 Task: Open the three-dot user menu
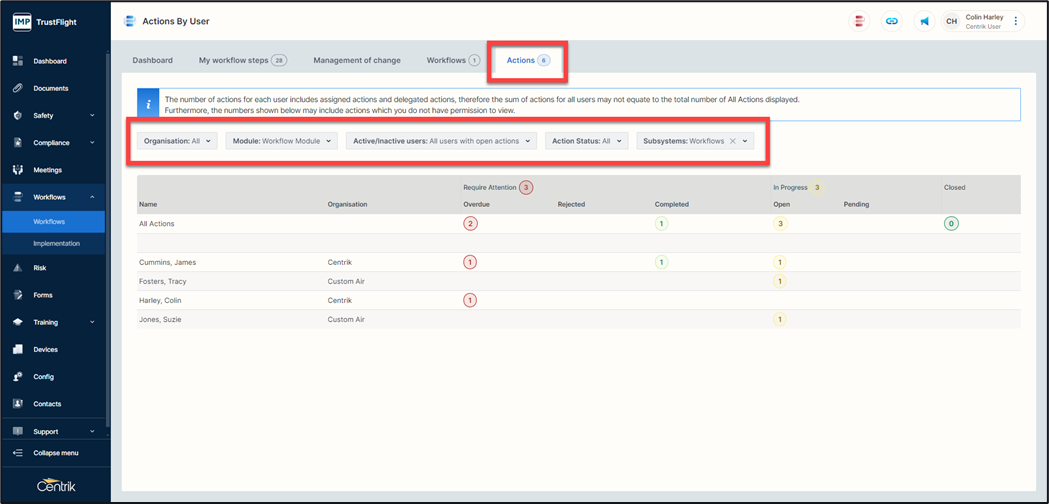1016,21
